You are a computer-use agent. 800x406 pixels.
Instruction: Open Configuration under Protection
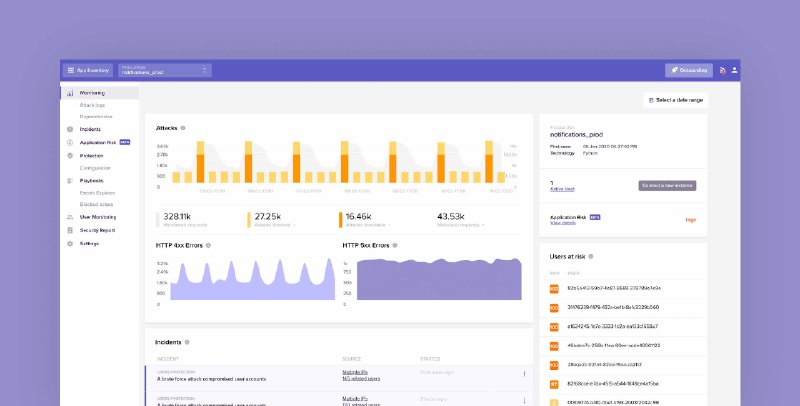point(95,168)
